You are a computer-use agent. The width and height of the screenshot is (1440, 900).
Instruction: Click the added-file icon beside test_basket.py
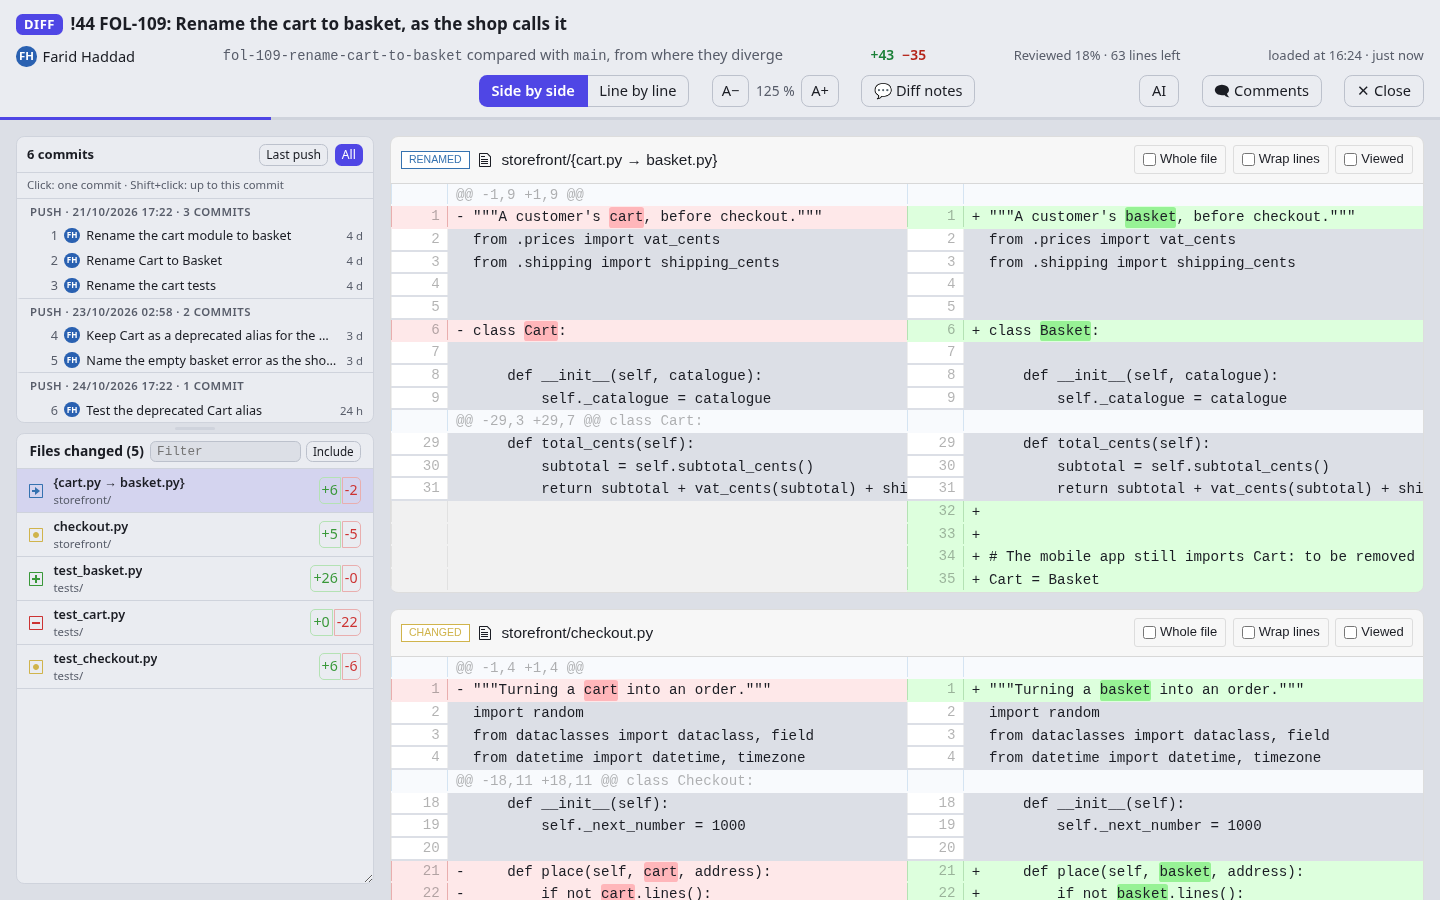(36, 579)
